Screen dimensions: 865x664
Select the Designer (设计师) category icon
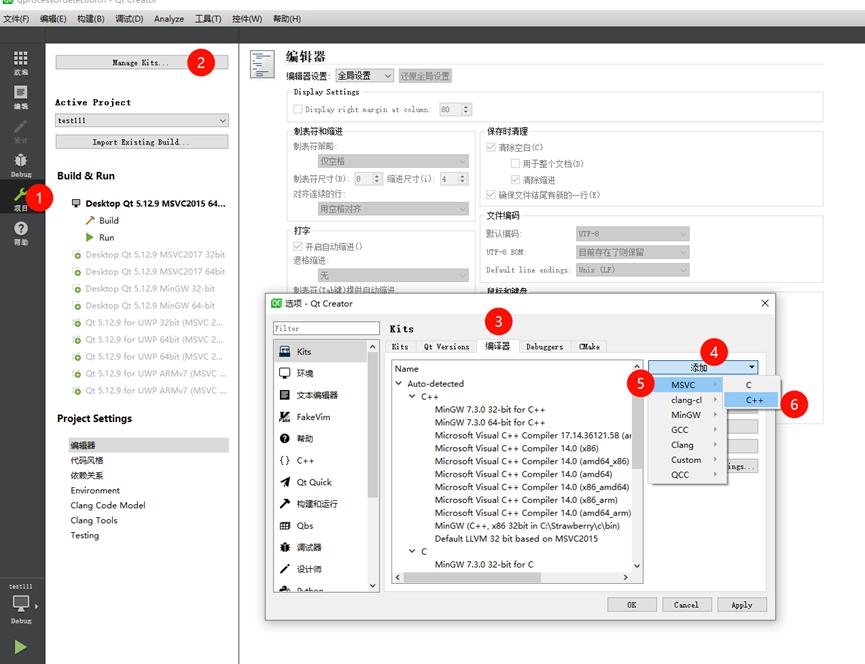click(x=285, y=569)
